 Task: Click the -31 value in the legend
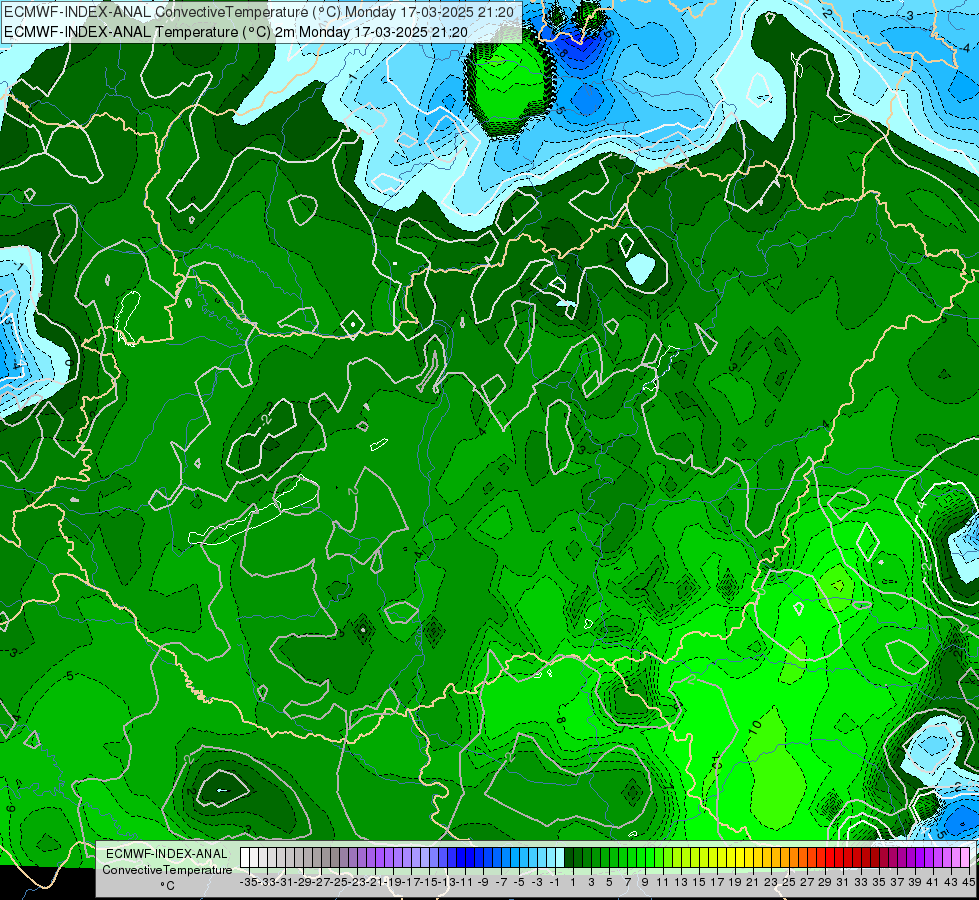[285, 882]
